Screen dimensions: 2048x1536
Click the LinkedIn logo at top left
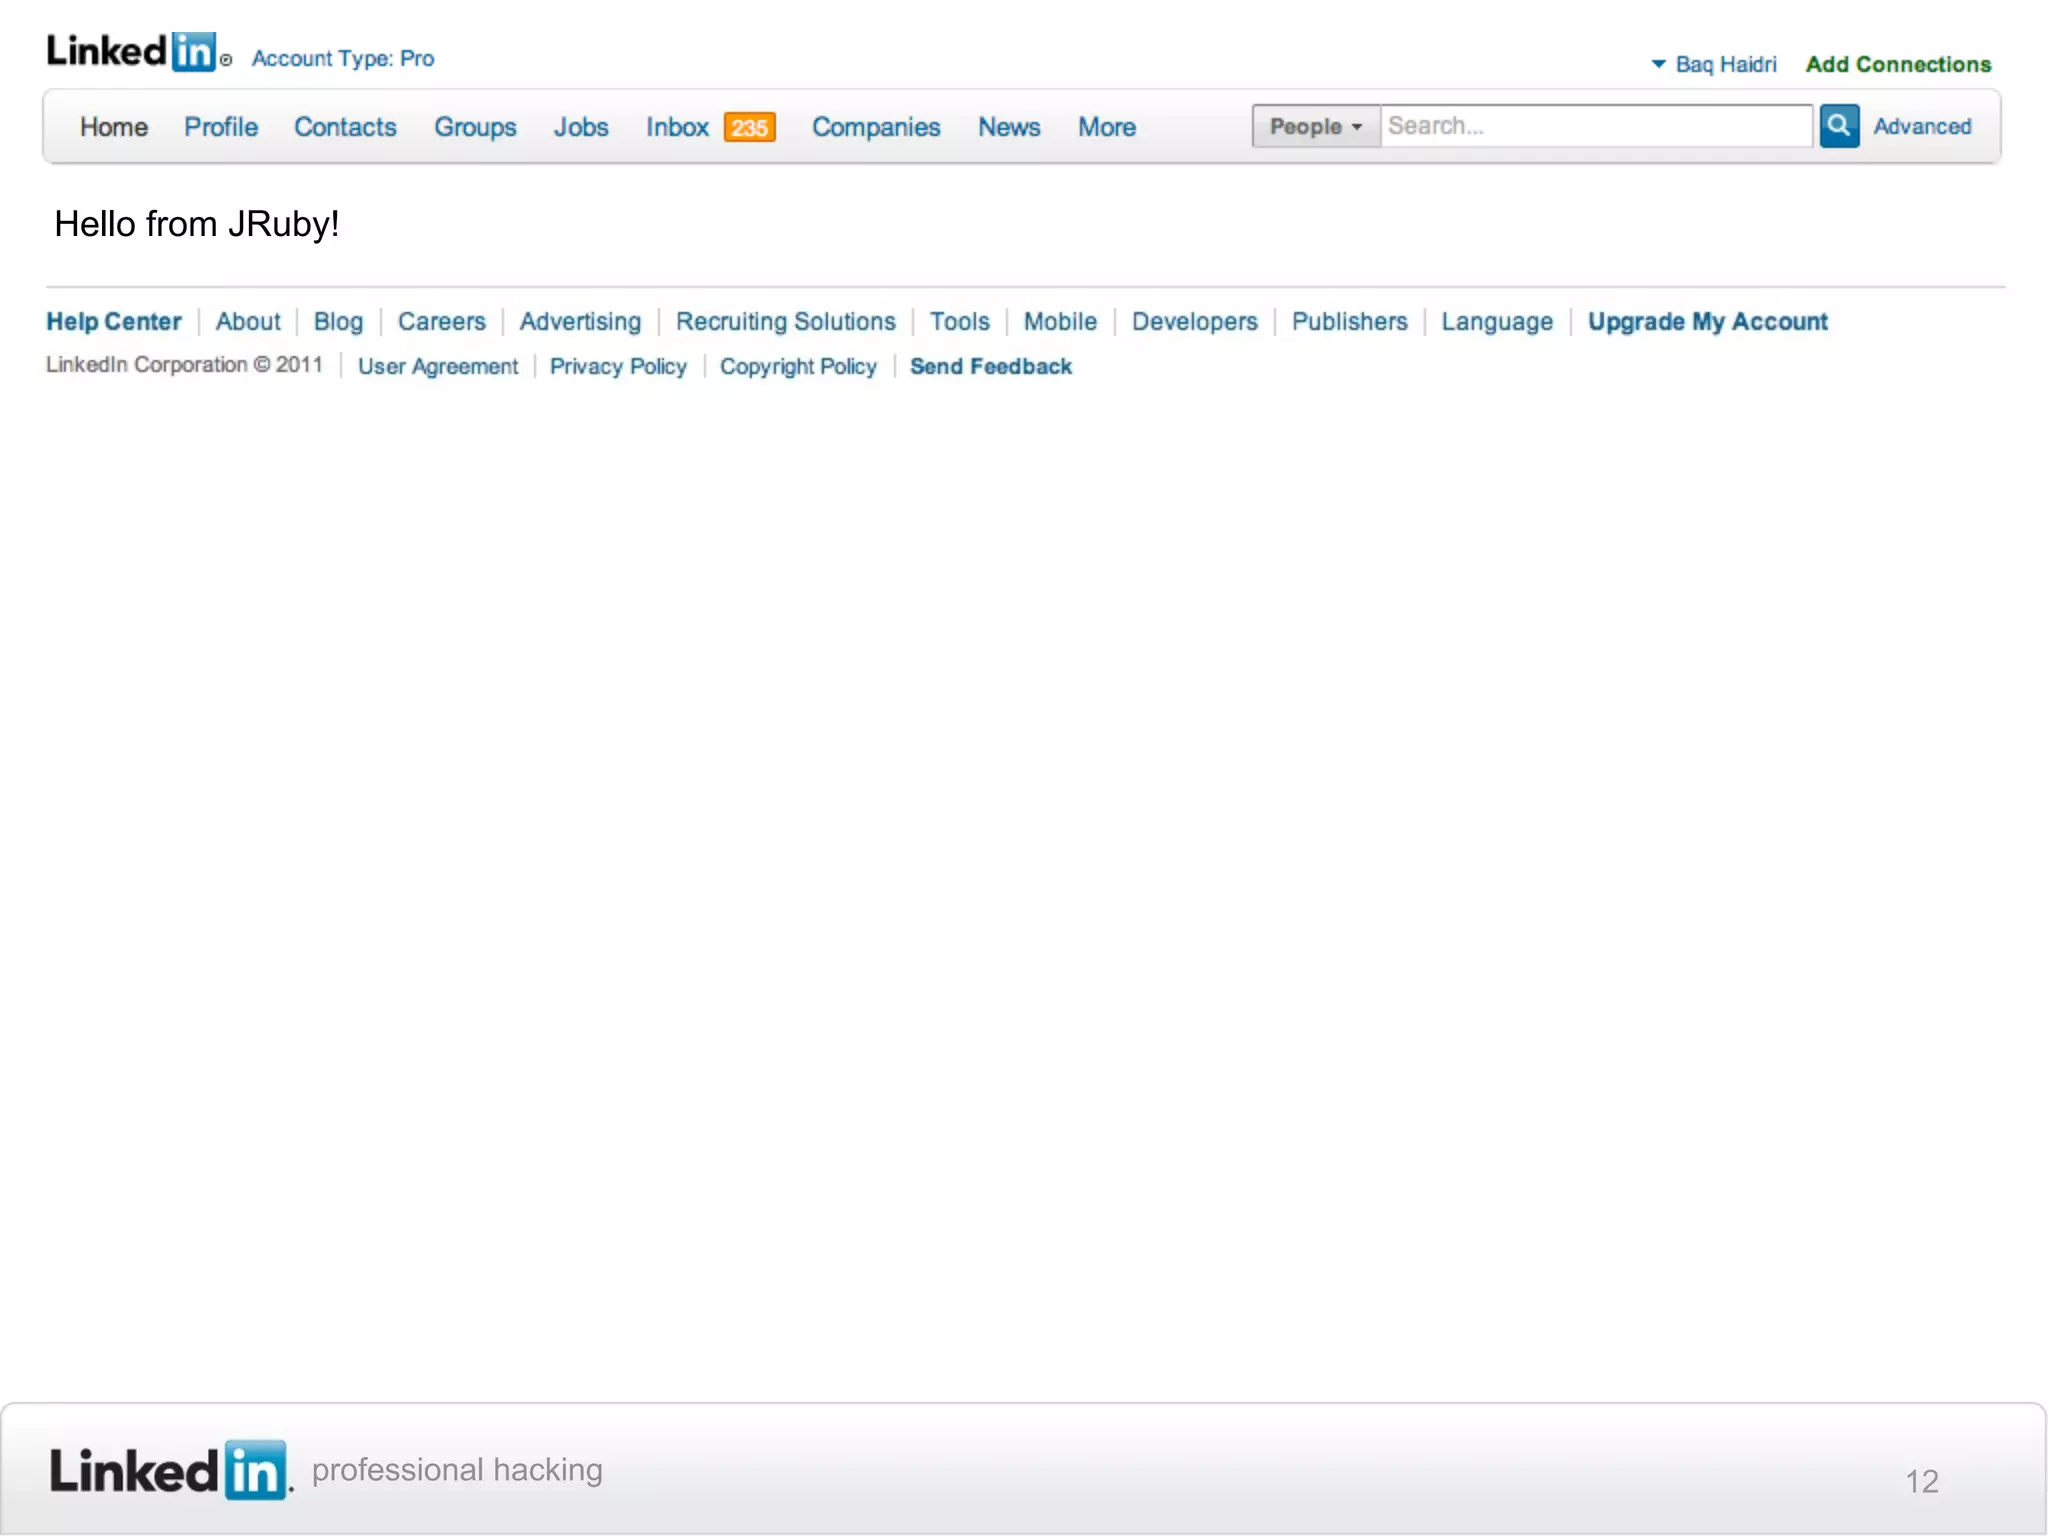(132, 52)
